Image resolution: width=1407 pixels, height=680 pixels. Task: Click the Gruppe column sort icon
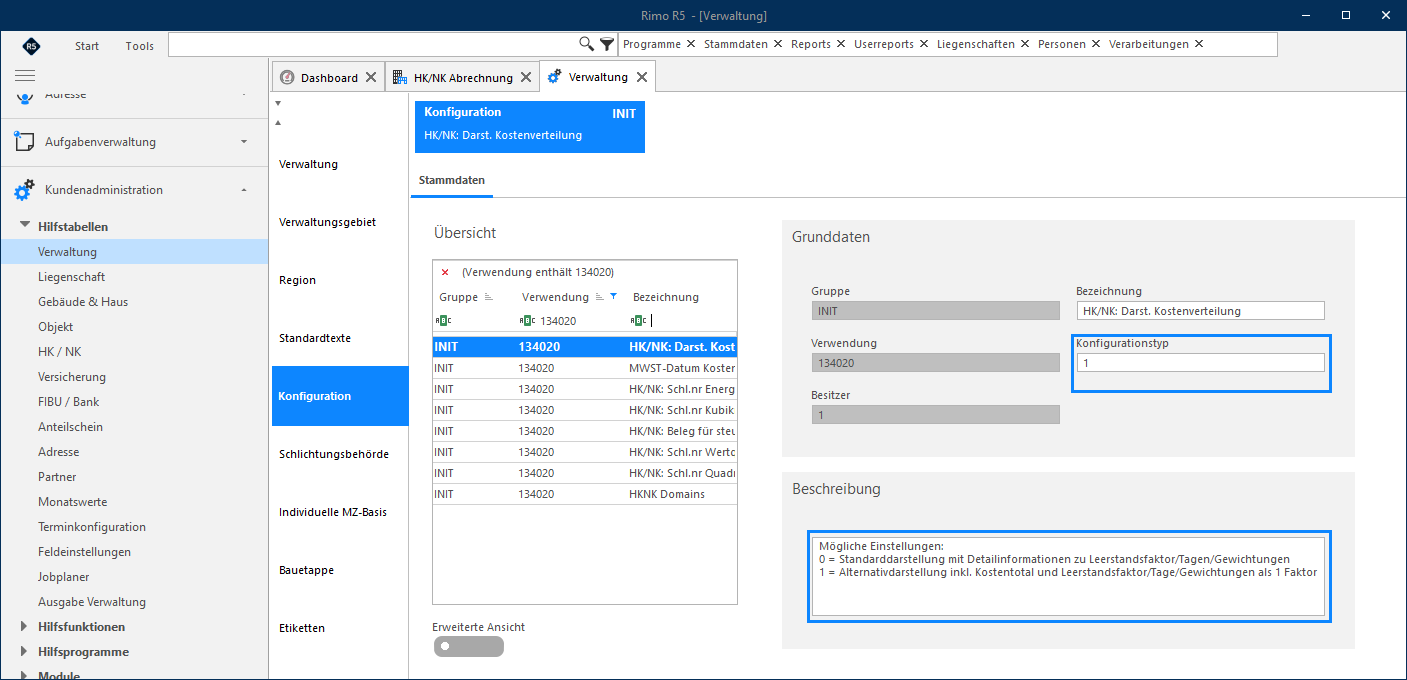click(x=489, y=297)
